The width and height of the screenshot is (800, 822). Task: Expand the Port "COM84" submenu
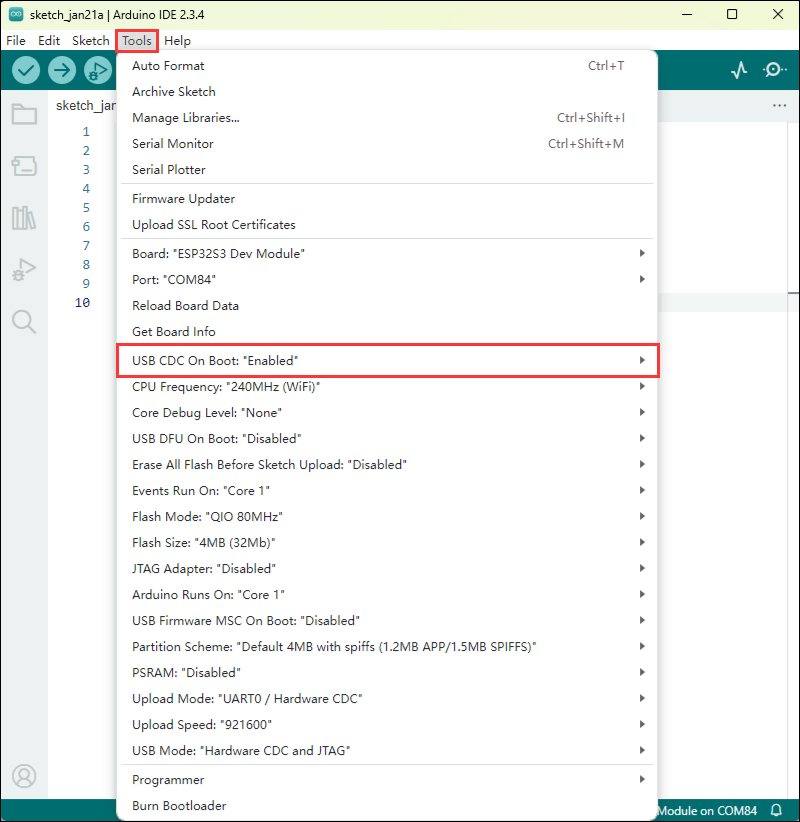click(x=387, y=280)
